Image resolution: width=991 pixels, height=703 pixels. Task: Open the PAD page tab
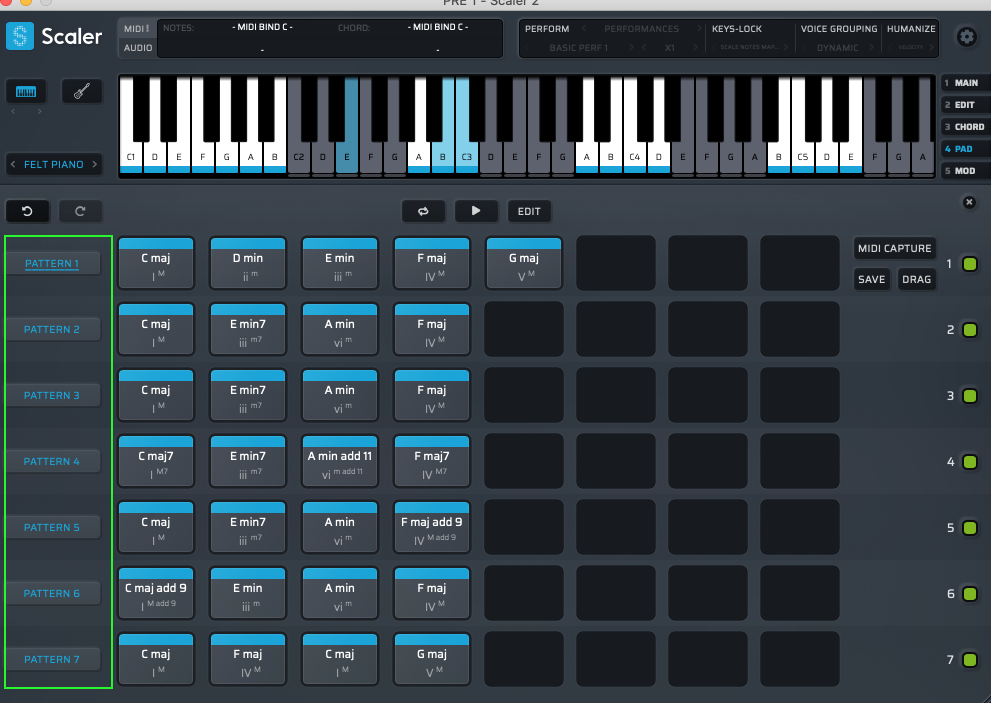point(965,149)
